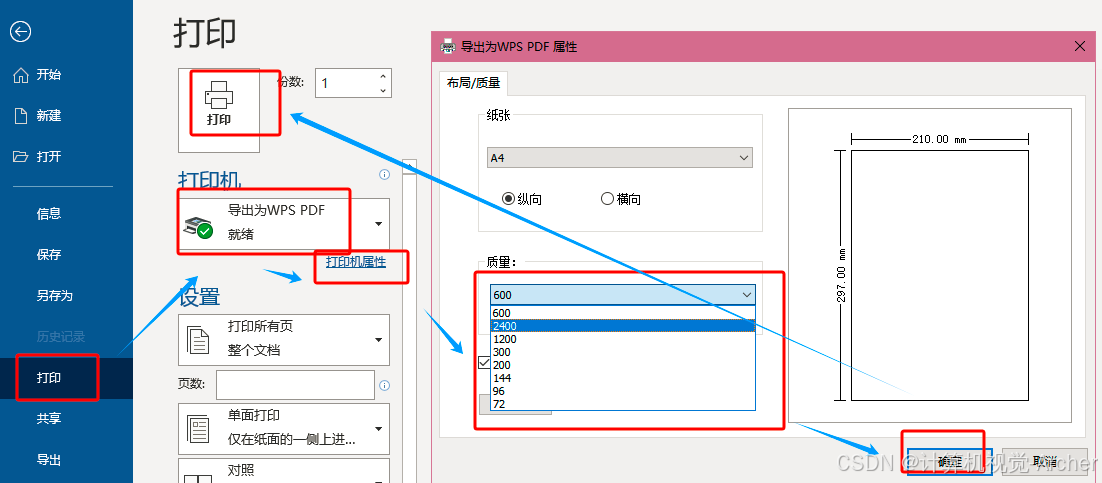
Task: Open the 对照 collation dropdown
Action: [x=284, y=470]
